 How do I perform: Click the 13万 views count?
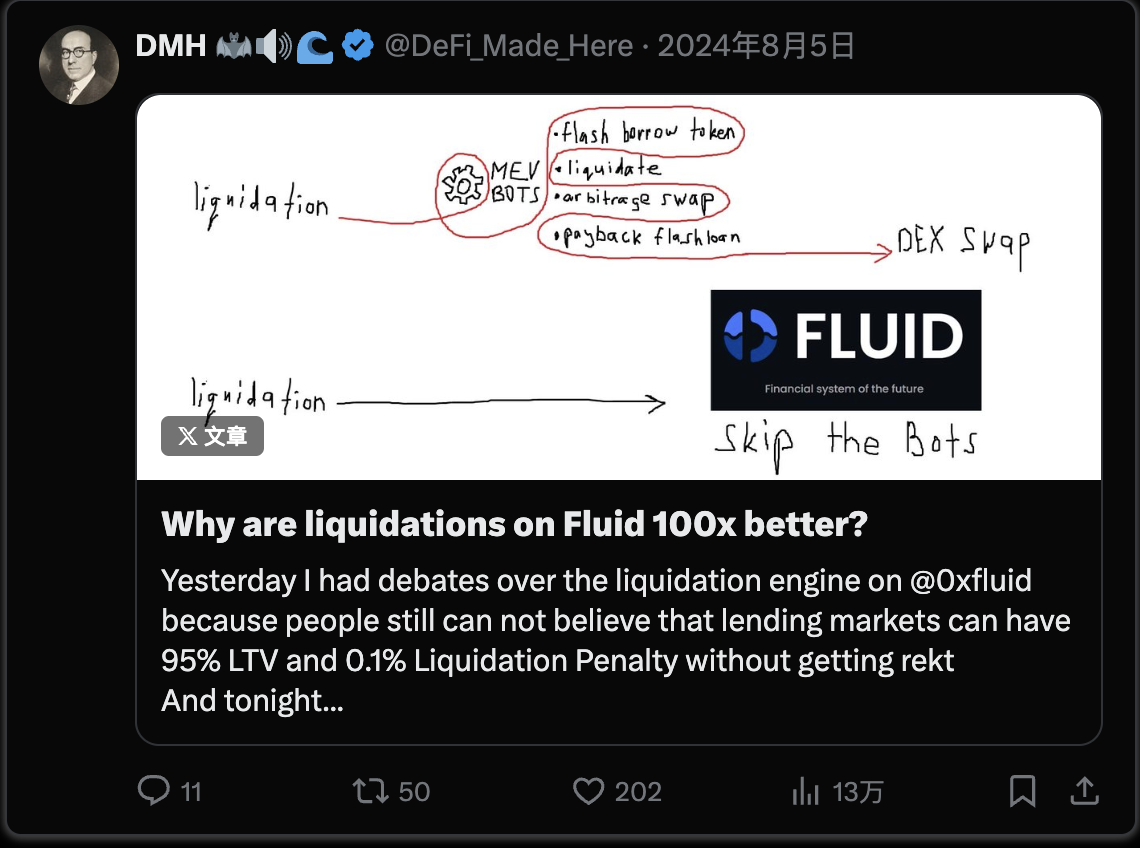pyautogui.click(x=858, y=792)
